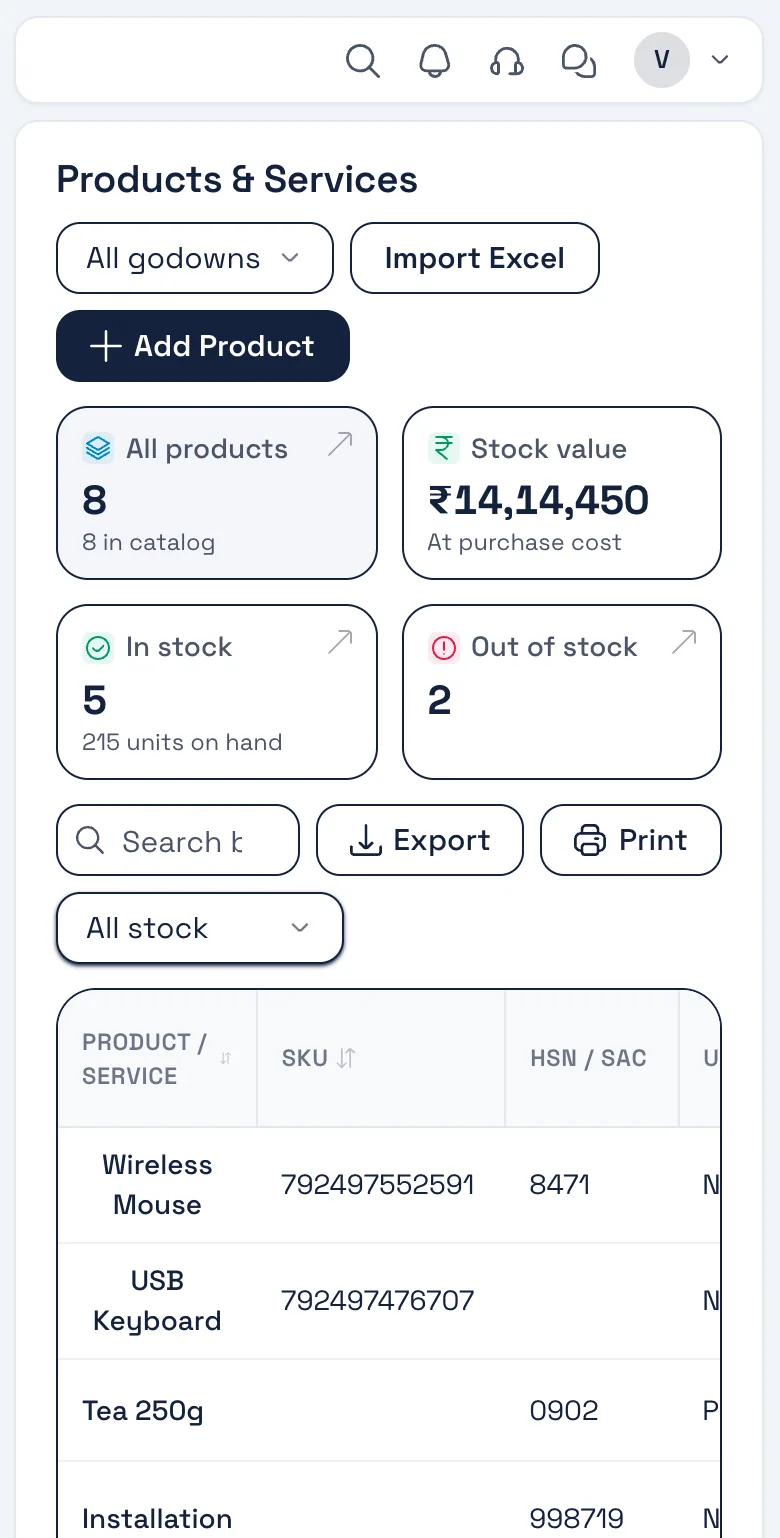The width and height of the screenshot is (780, 1538).
Task: Click HSN code 0902
Action: click(564, 1411)
